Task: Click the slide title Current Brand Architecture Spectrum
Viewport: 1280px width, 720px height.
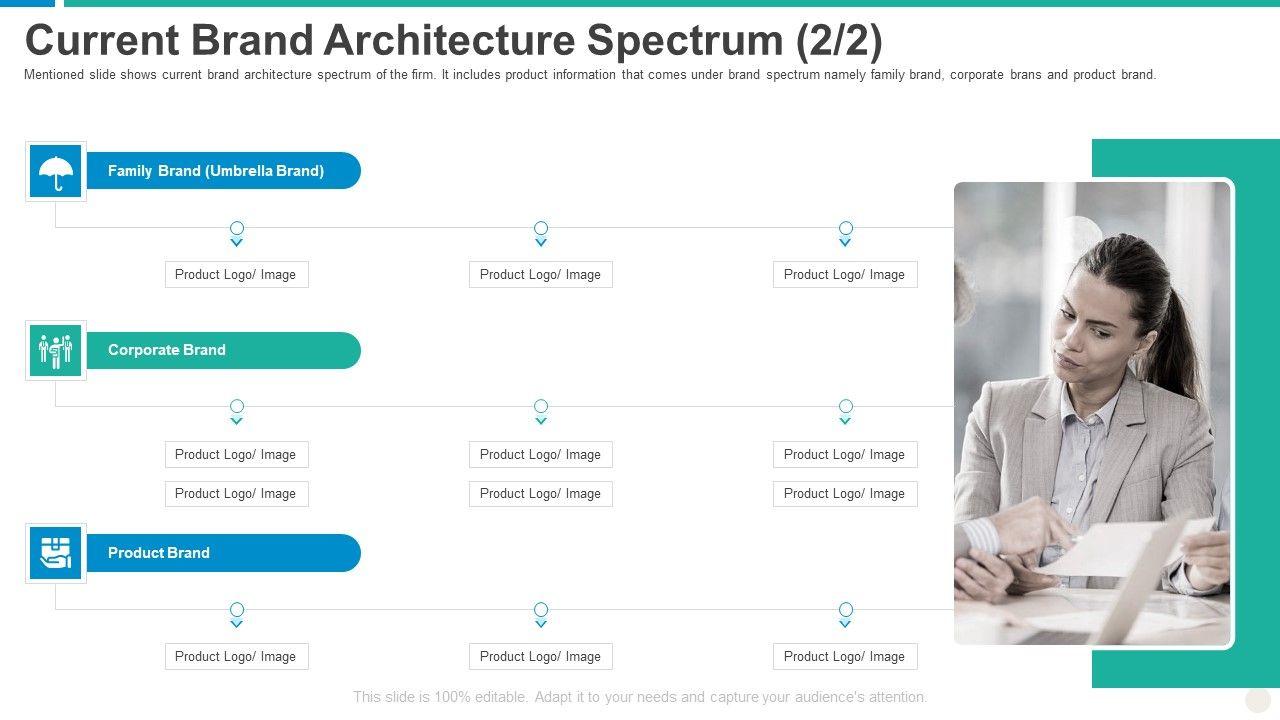Action: (x=453, y=41)
